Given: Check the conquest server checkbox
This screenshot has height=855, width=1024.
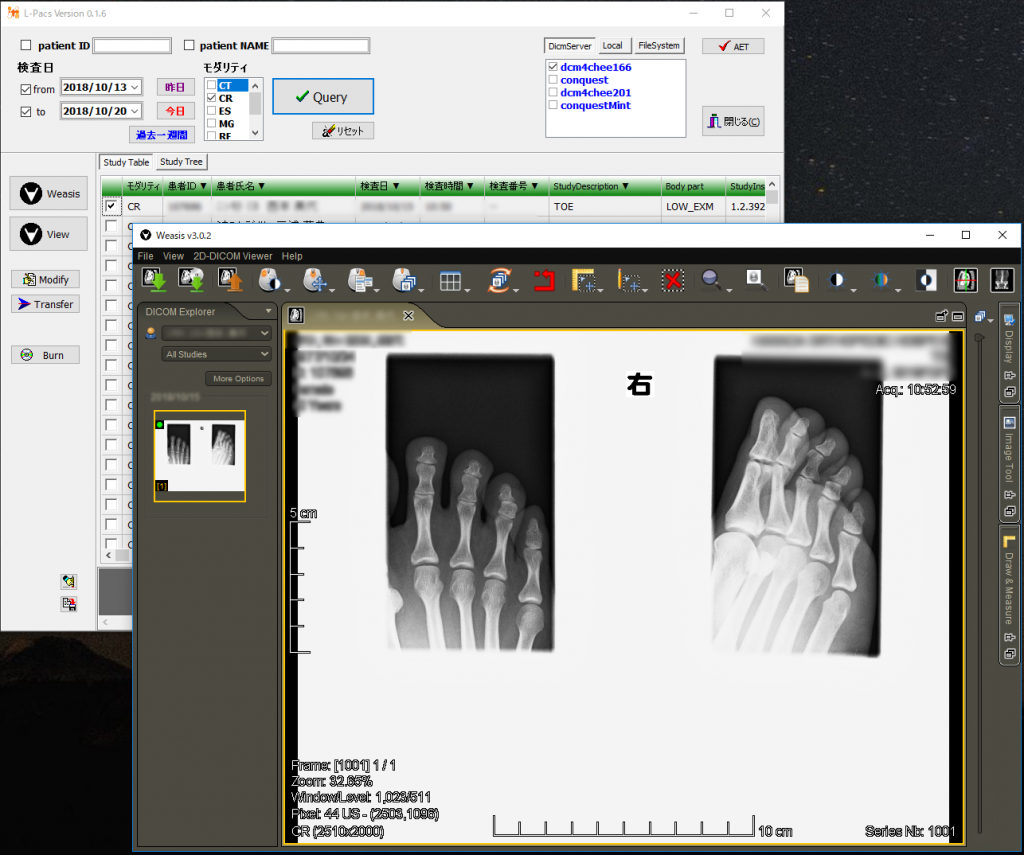Looking at the screenshot, I should [x=553, y=80].
